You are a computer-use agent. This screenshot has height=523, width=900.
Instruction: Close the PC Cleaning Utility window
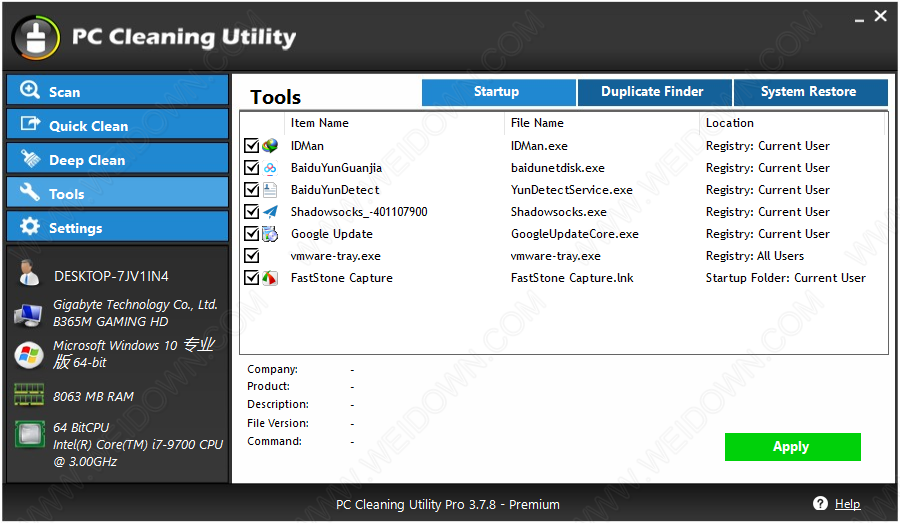[880, 16]
